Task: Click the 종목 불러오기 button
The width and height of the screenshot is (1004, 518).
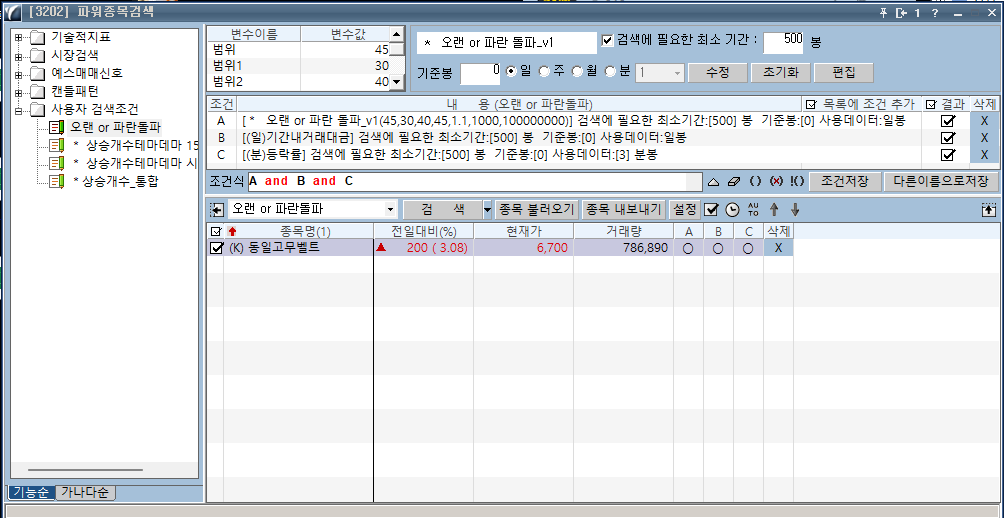Action: (538, 210)
